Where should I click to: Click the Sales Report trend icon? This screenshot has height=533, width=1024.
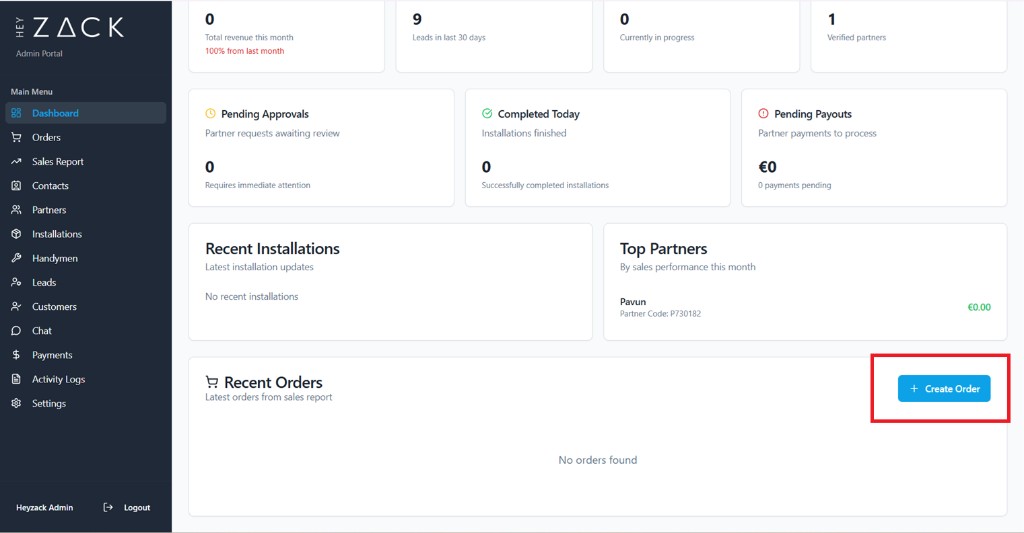pos(16,161)
